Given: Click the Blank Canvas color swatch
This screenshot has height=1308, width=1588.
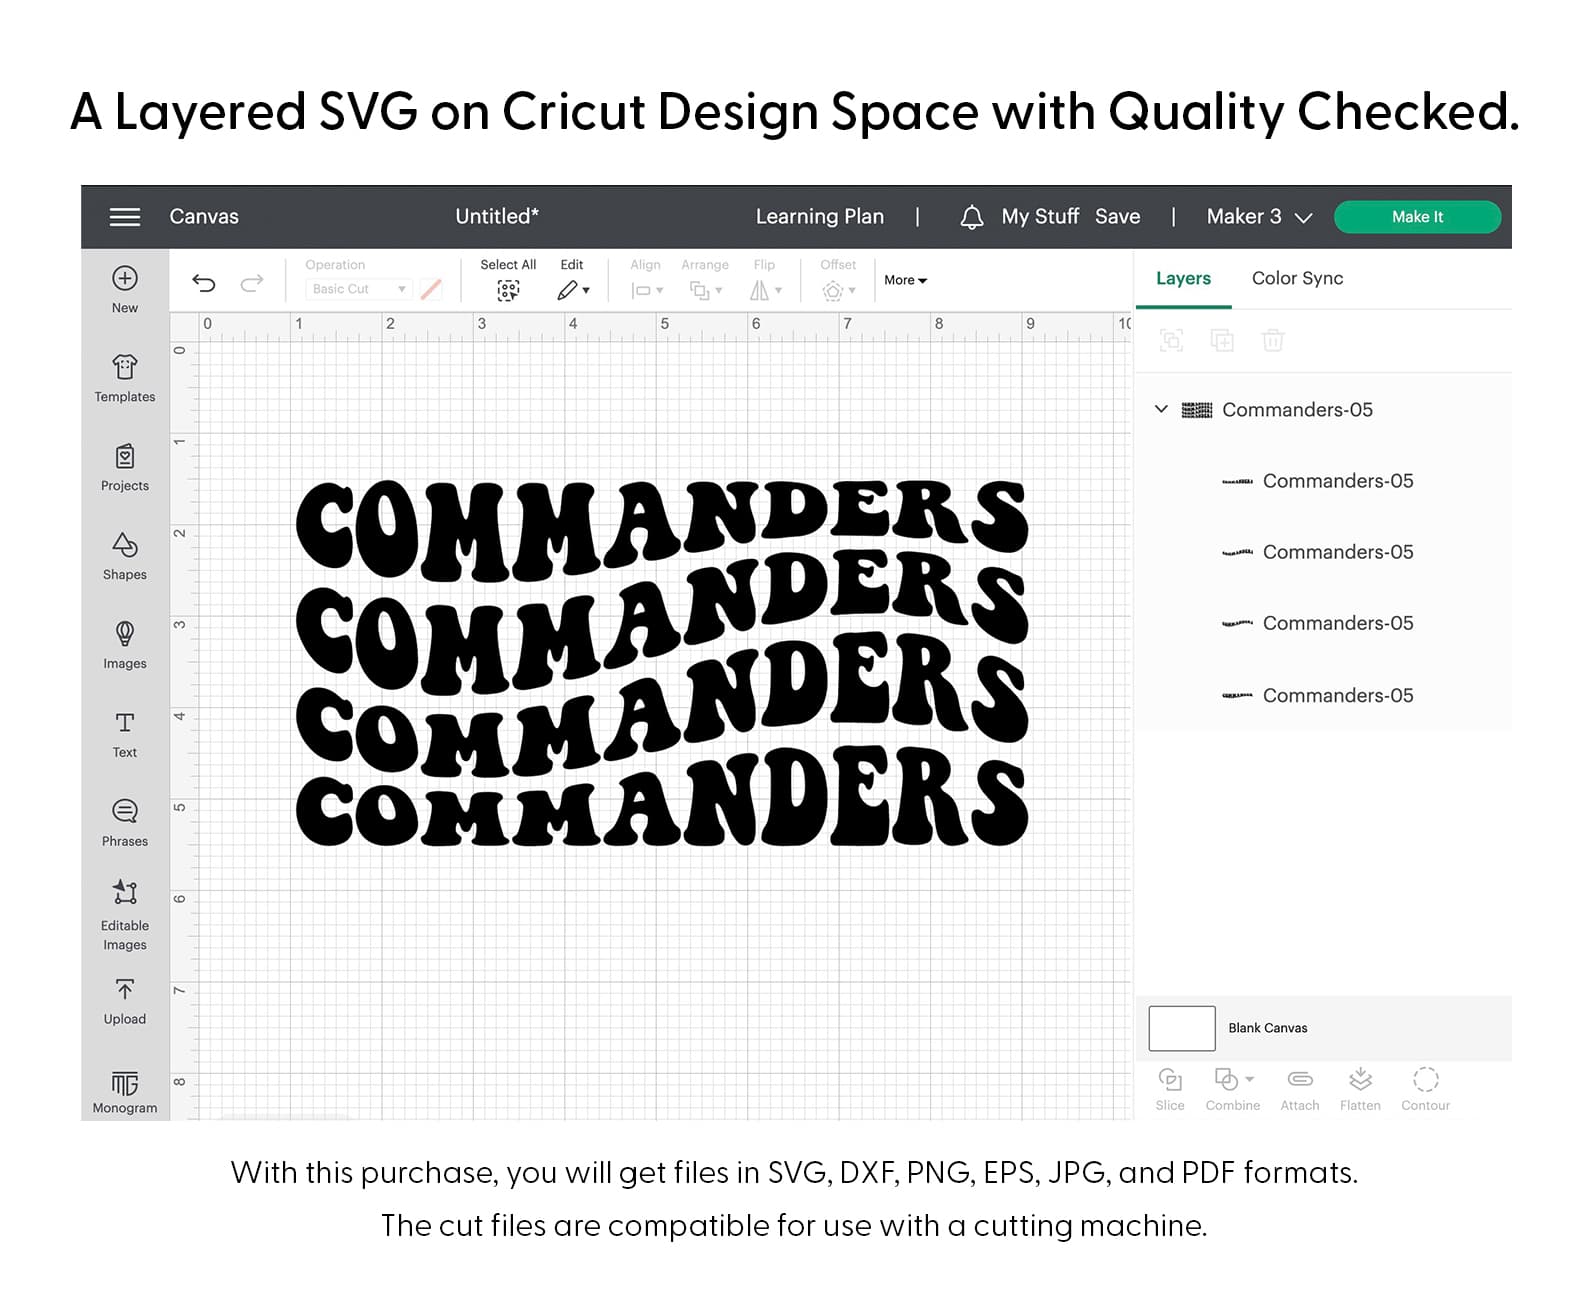Looking at the screenshot, I should (x=1182, y=1028).
